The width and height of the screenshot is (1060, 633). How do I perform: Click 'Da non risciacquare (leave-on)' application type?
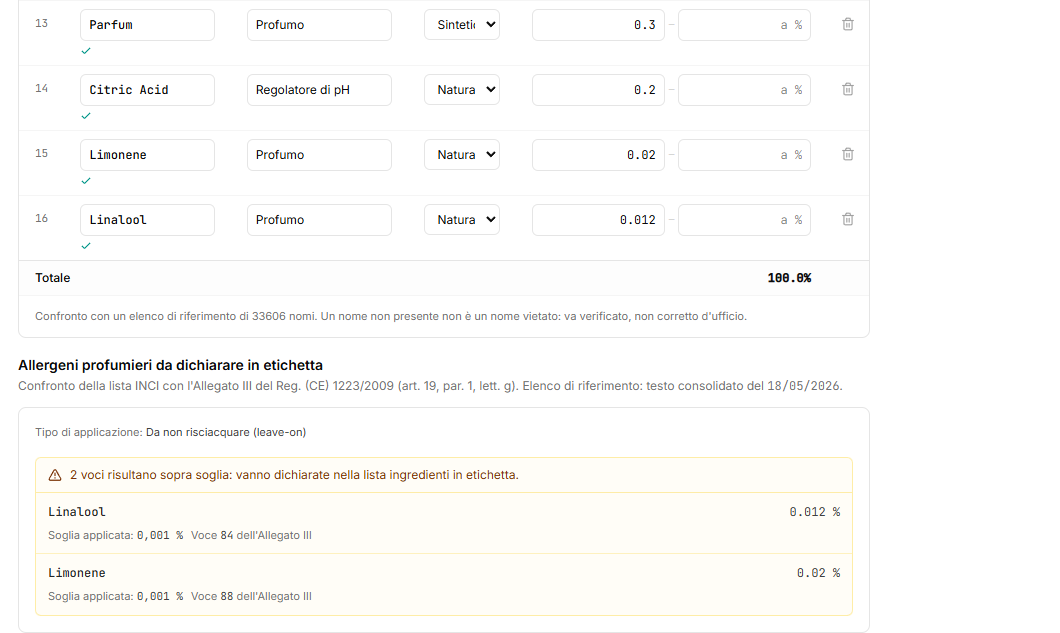[226, 432]
